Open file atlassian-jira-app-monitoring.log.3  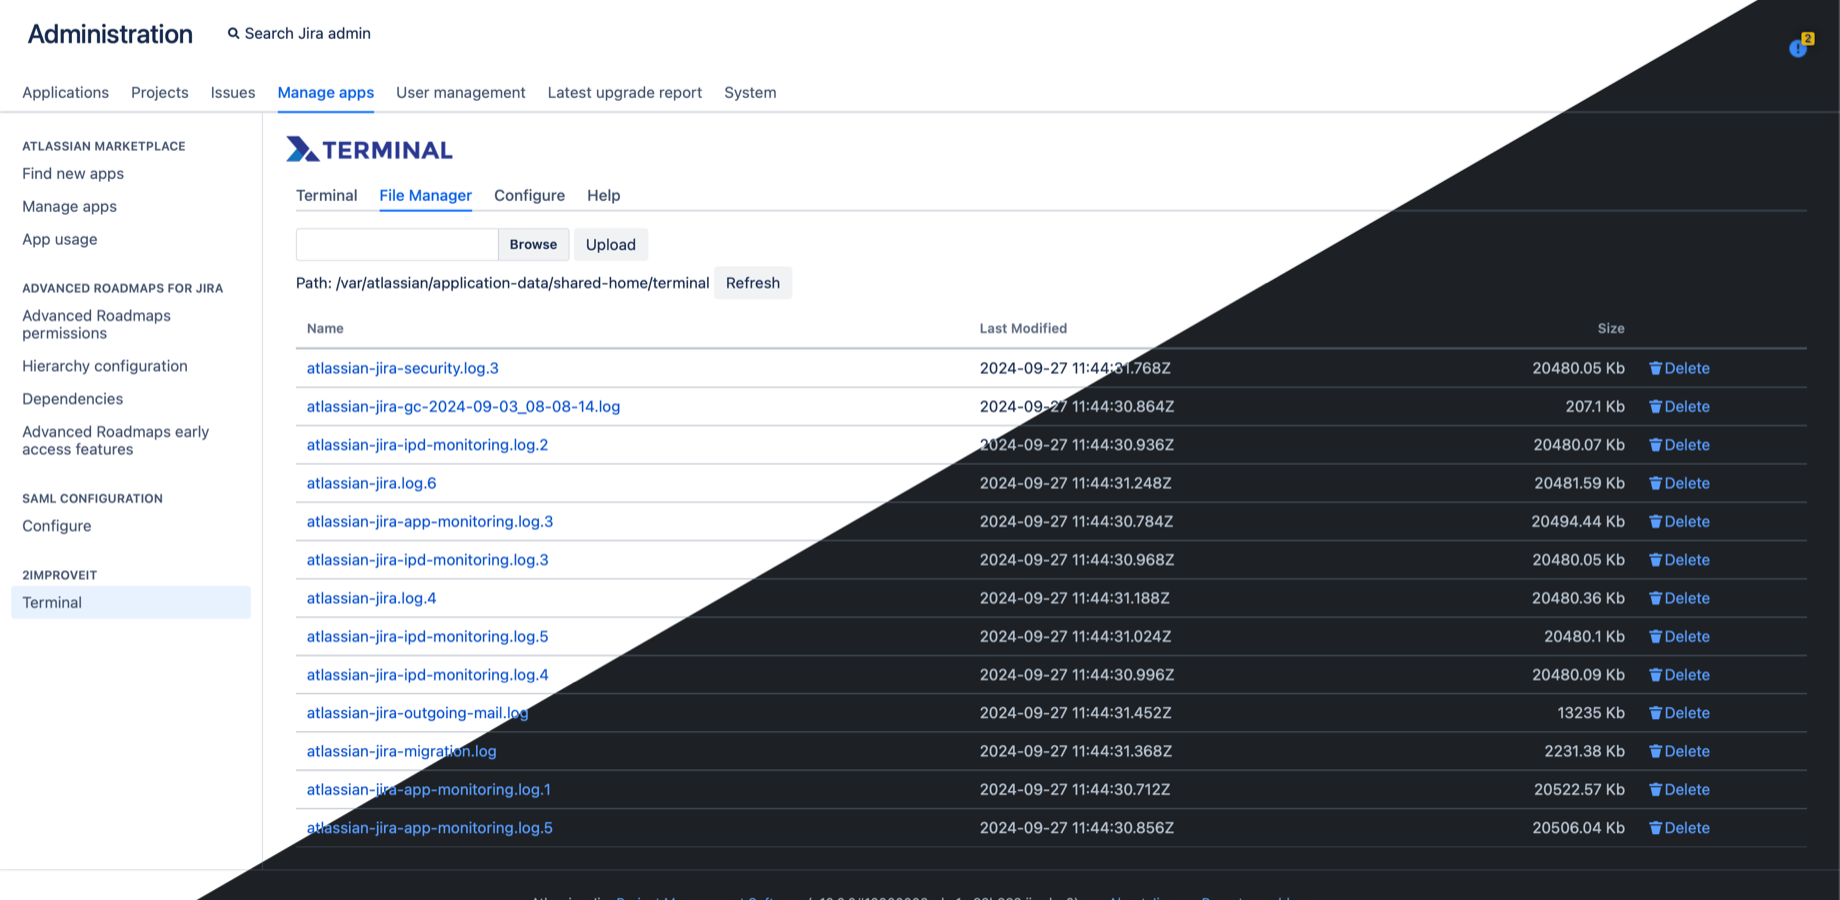429,521
